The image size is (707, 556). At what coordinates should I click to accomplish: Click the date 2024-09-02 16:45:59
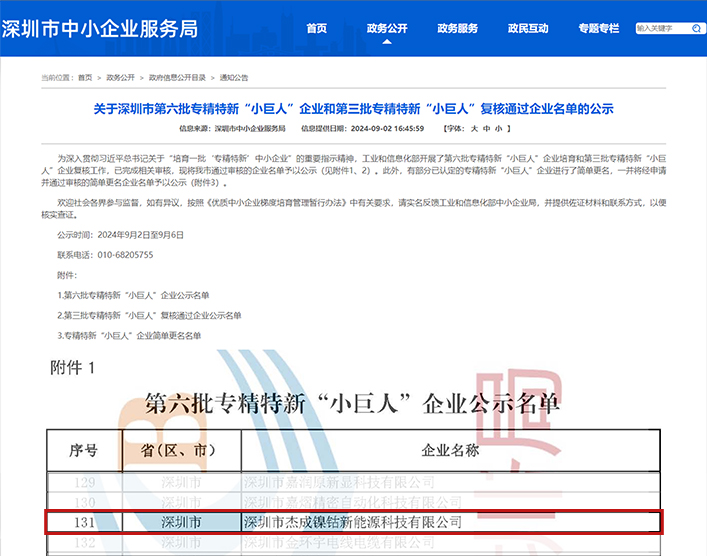click(x=387, y=129)
